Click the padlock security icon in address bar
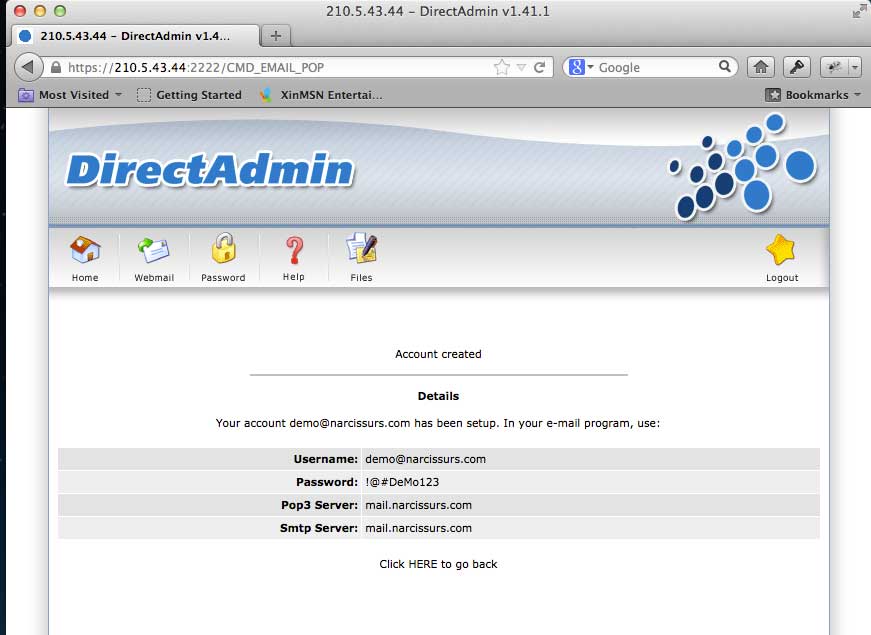Viewport: 871px width, 635px height. click(x=56, y=67)
